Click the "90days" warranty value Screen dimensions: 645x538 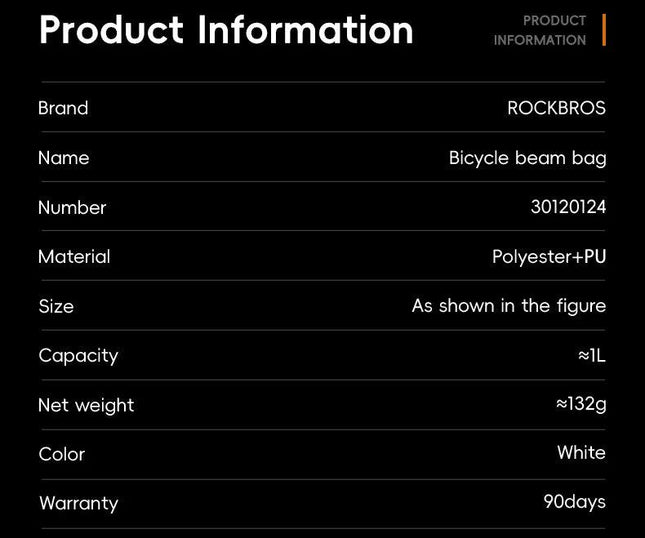pos(574,502)
